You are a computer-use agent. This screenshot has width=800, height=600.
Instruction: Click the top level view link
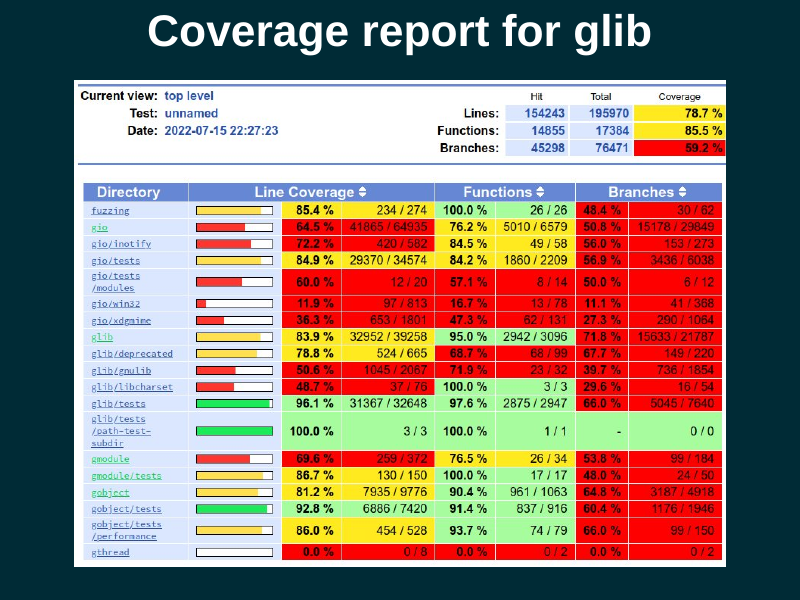click(189, 96)
